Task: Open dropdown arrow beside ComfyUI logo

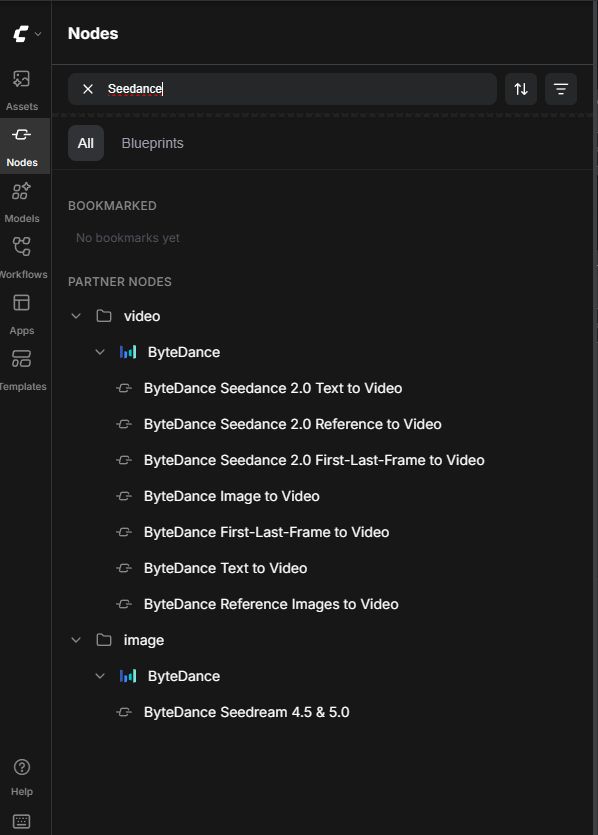Action: click(38, 34)
